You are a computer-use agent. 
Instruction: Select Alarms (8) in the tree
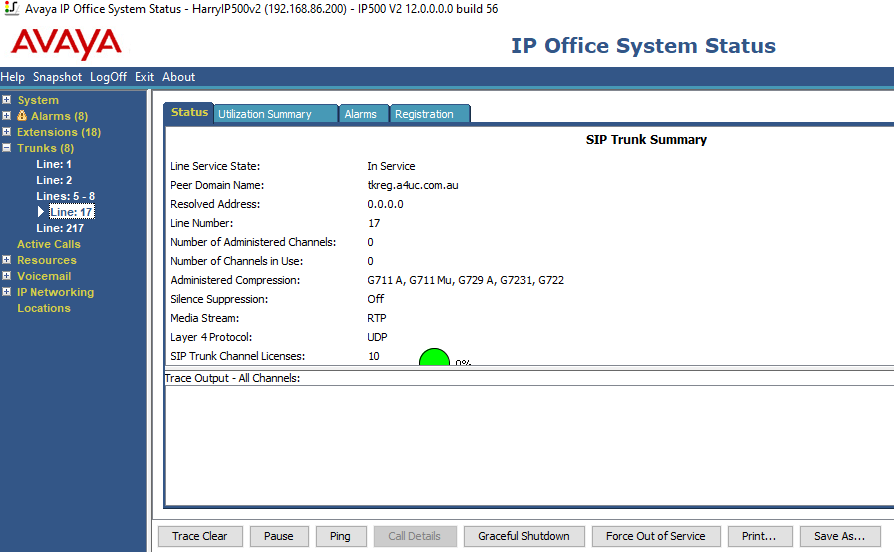click(59, 116)
